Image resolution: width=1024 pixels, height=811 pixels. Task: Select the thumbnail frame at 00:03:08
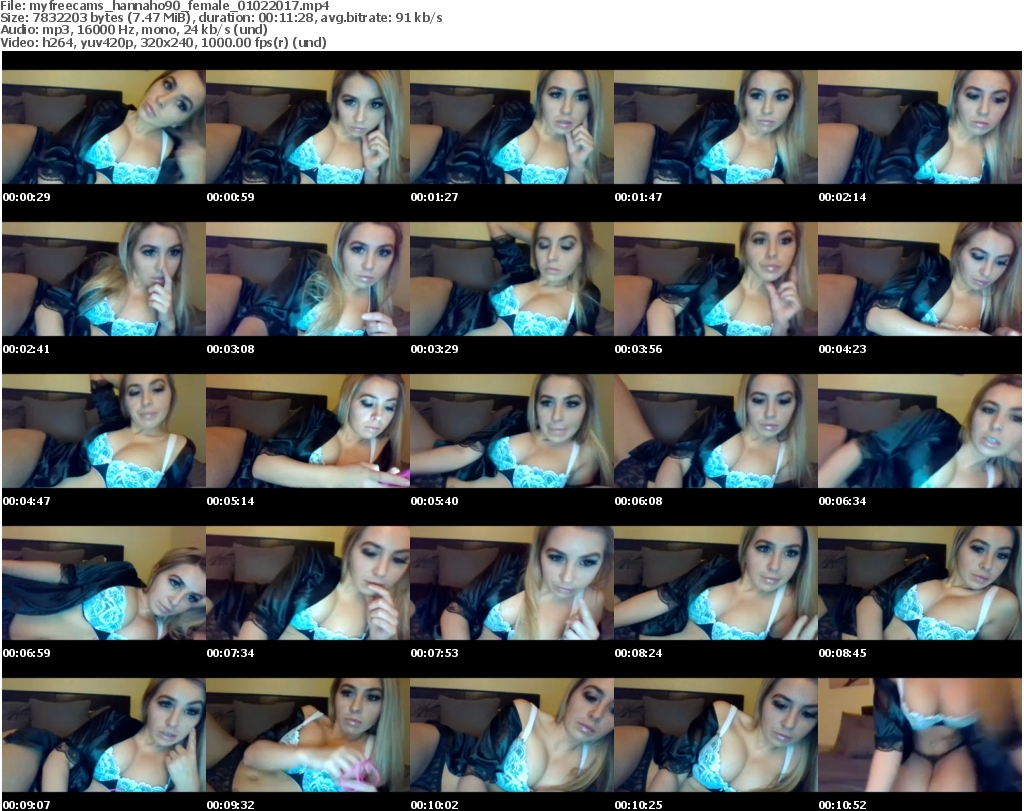click(308, 279)
